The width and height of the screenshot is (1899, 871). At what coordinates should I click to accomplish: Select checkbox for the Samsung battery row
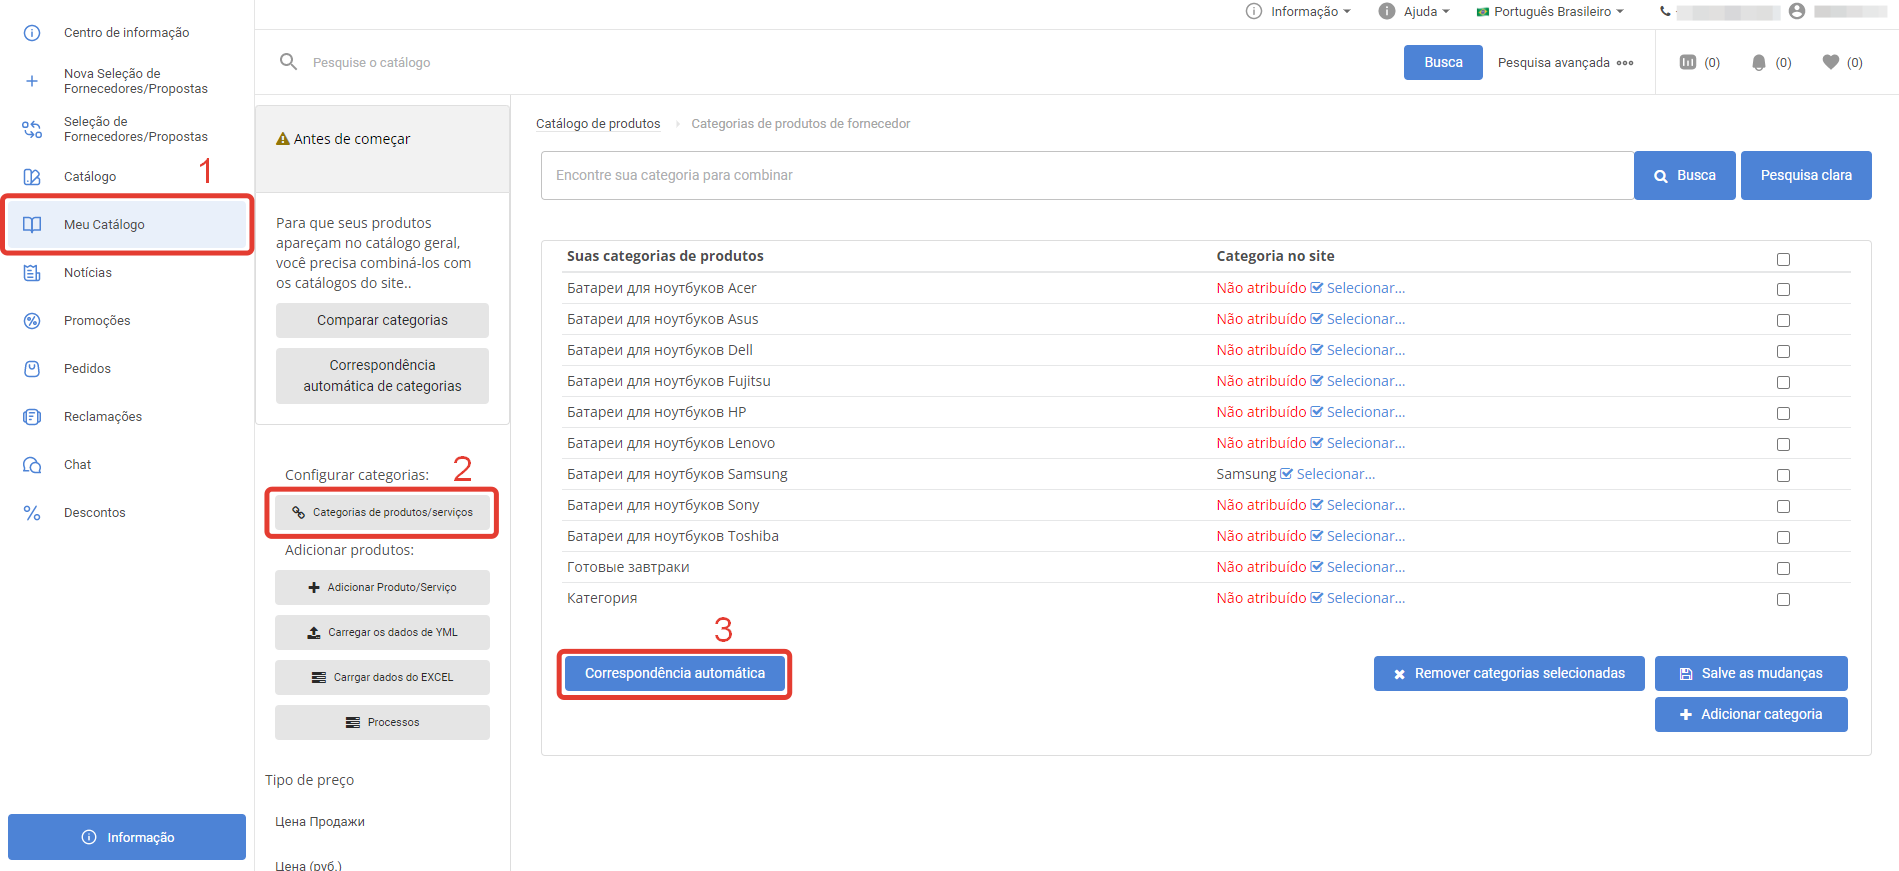[x=1783, y=475]
